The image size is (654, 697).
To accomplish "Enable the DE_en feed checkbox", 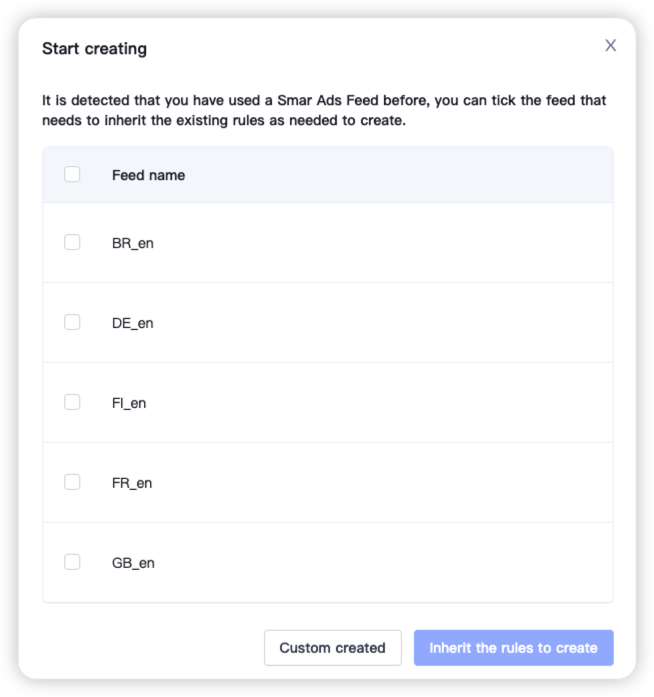I will (x=72, y=322).
